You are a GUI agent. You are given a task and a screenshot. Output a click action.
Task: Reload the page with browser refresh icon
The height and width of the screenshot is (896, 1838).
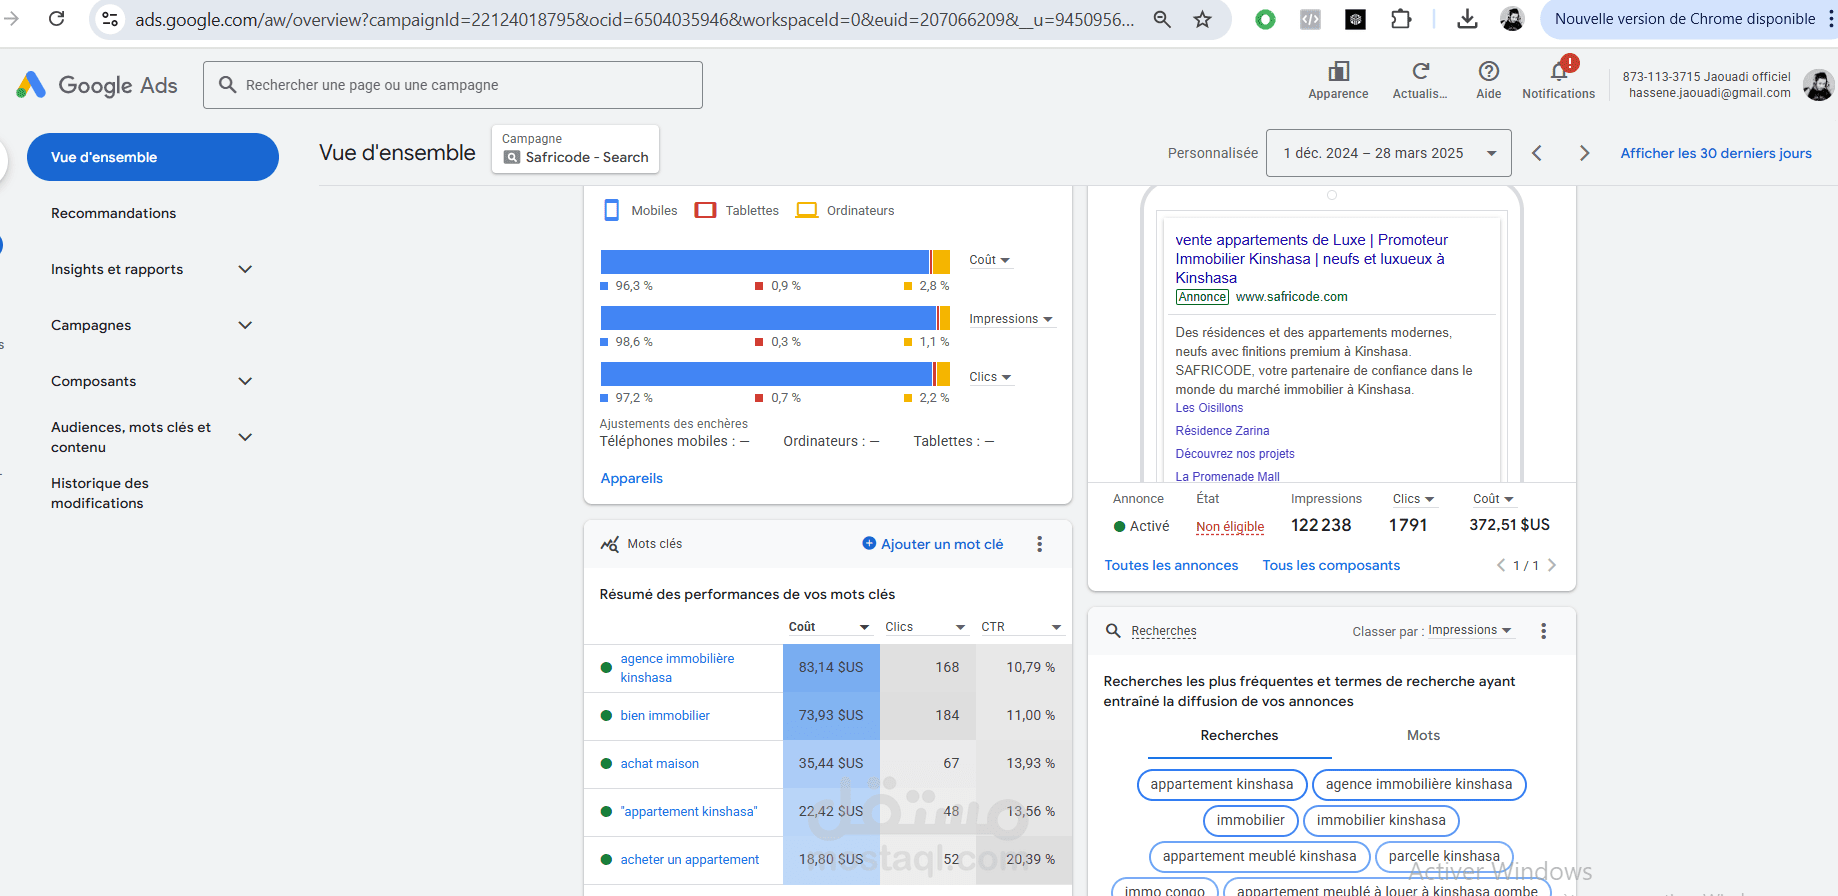[57, 19]
